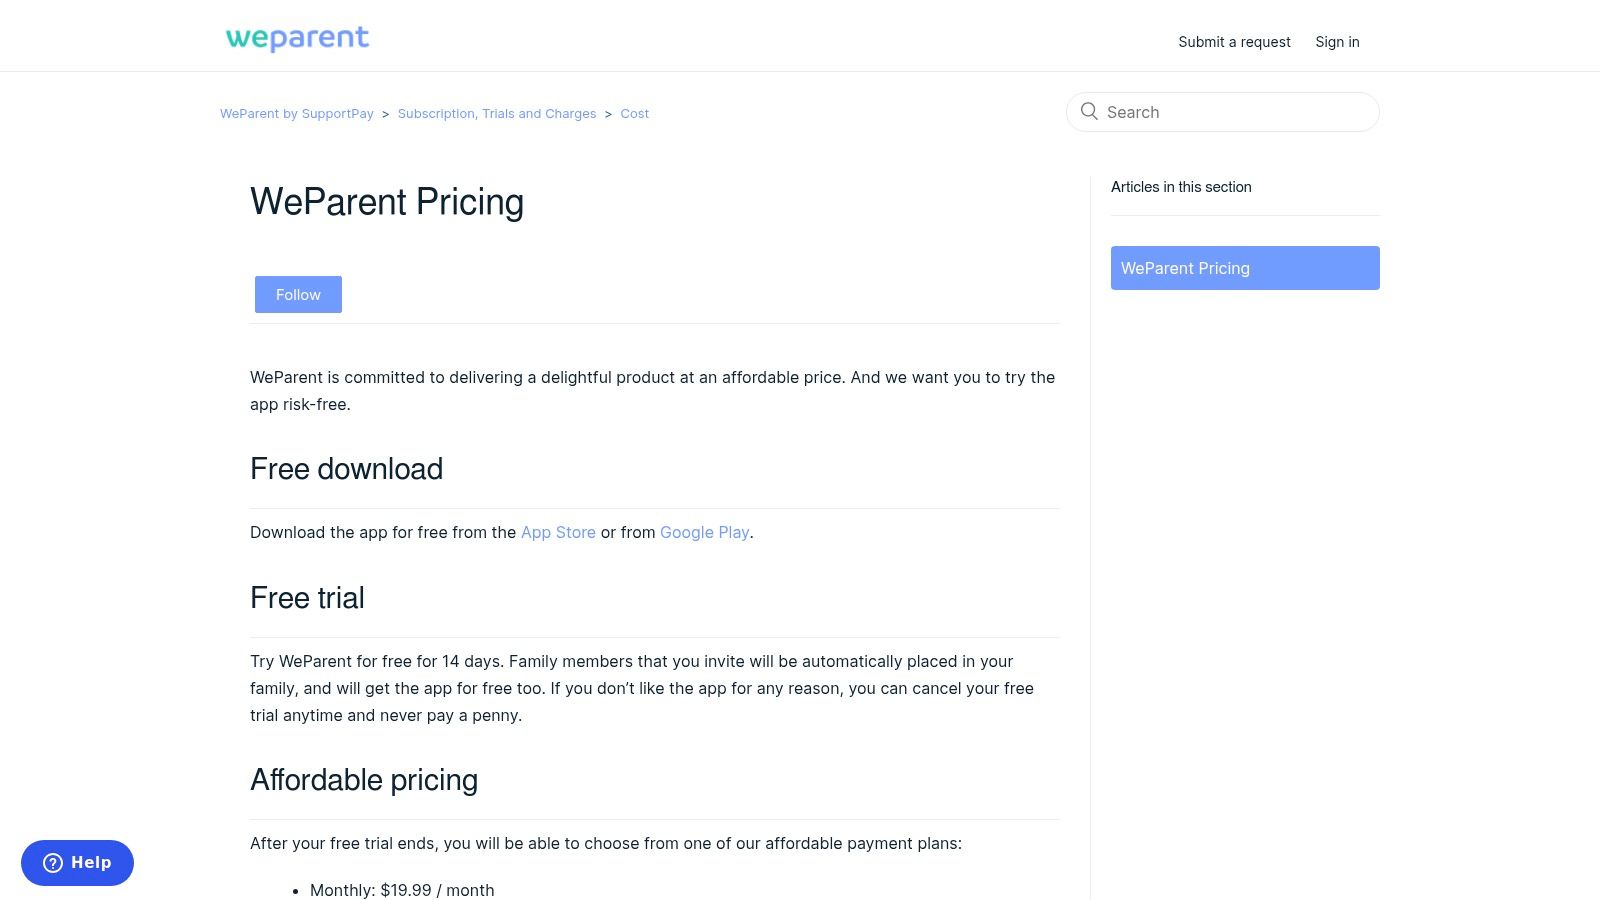
Task: Click the WeParent Pricing page title
Action: pos(387,202)
